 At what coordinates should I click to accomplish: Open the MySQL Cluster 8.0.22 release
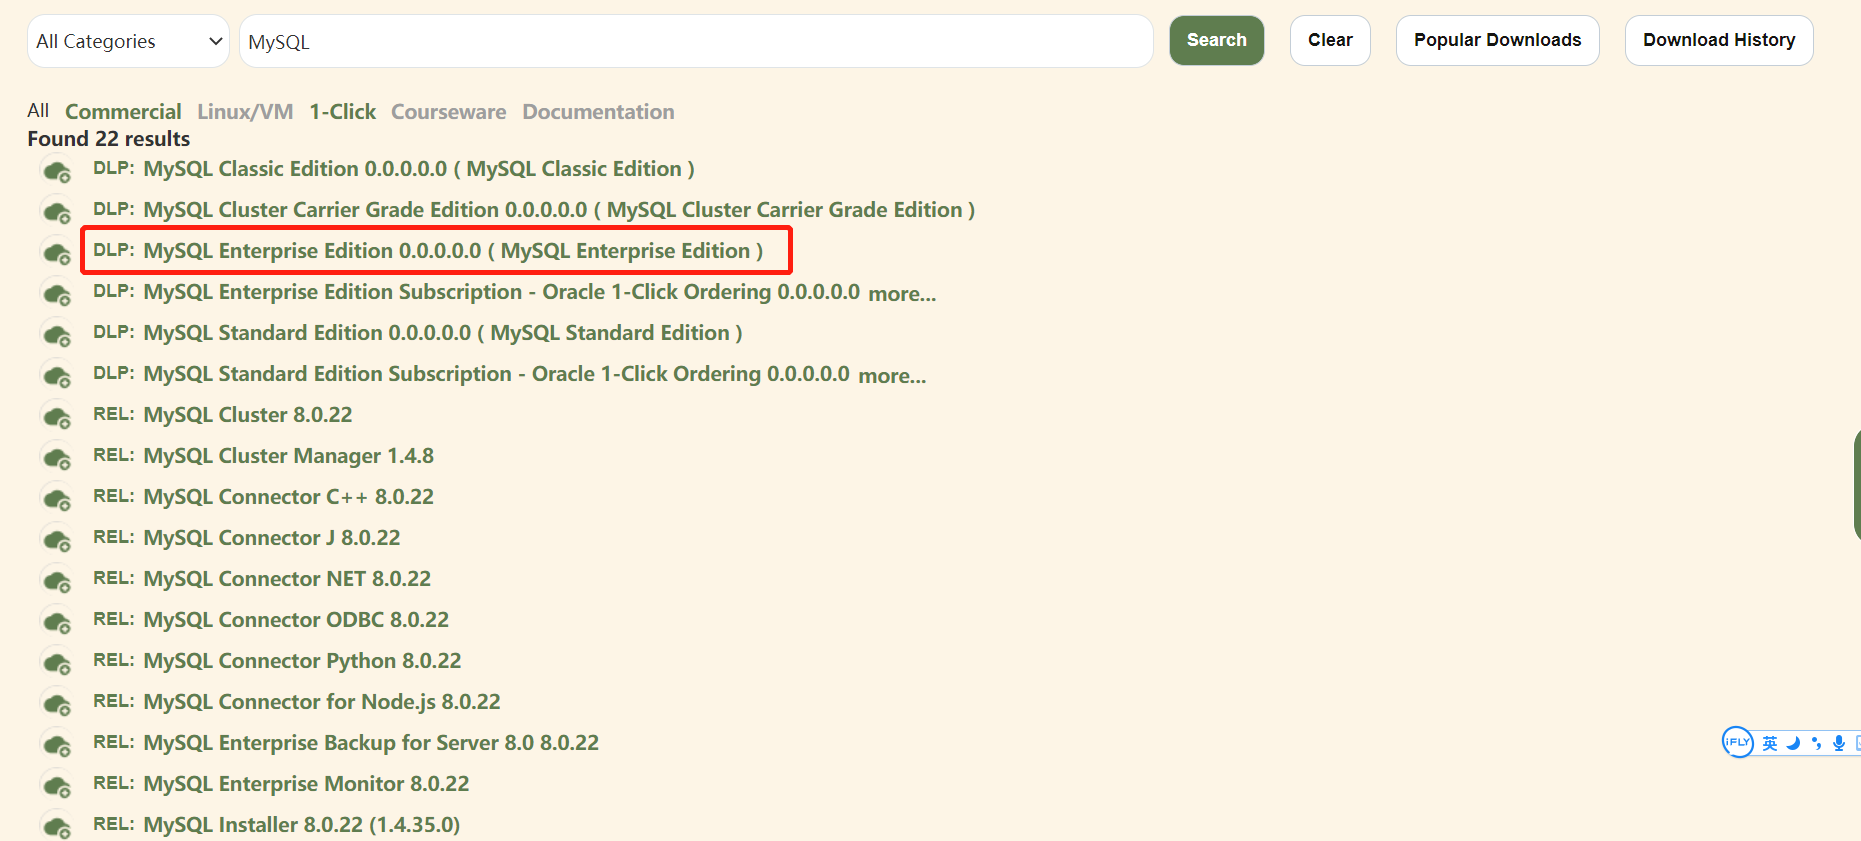(x=248, y=415)
